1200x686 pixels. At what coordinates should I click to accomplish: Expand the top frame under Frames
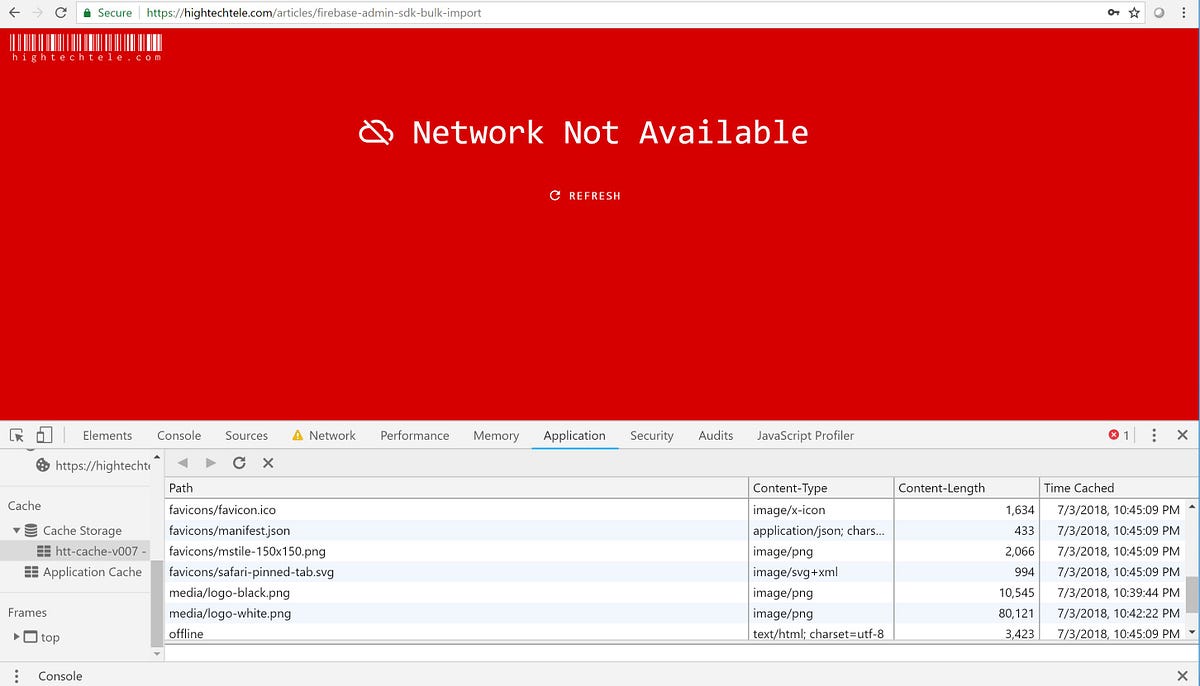(x=16, y=637)
